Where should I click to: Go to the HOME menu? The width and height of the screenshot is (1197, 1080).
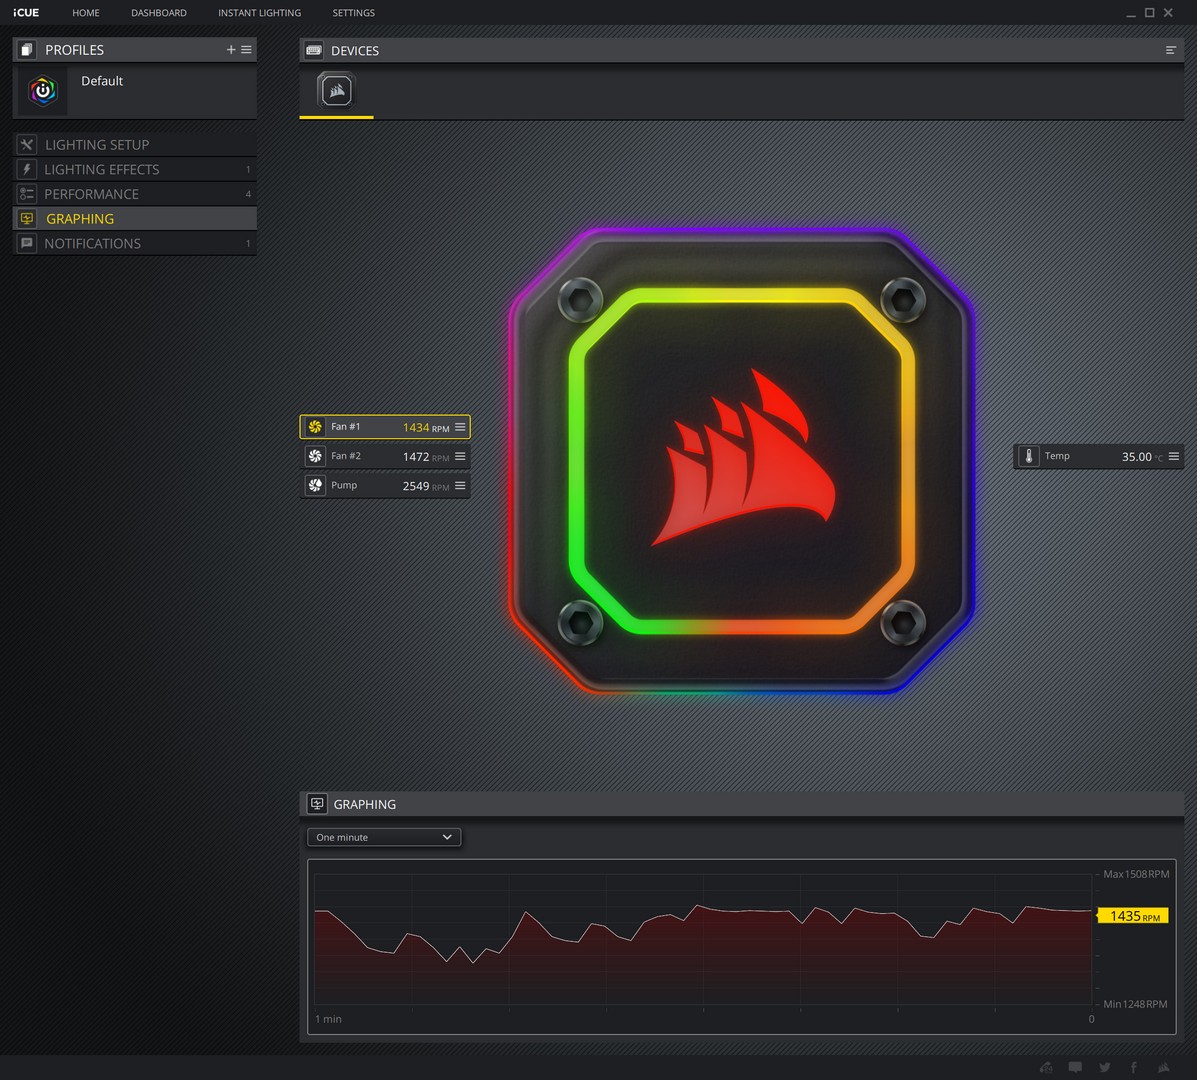coord(86,13)
